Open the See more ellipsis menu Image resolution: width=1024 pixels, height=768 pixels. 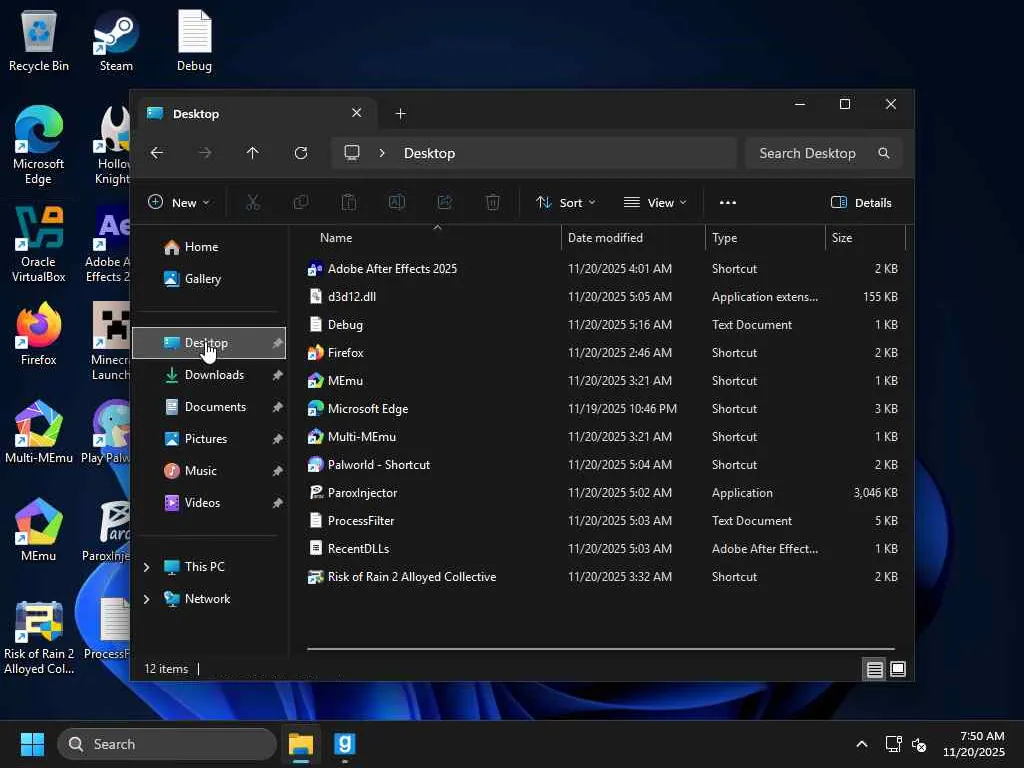tap(728, 202)
